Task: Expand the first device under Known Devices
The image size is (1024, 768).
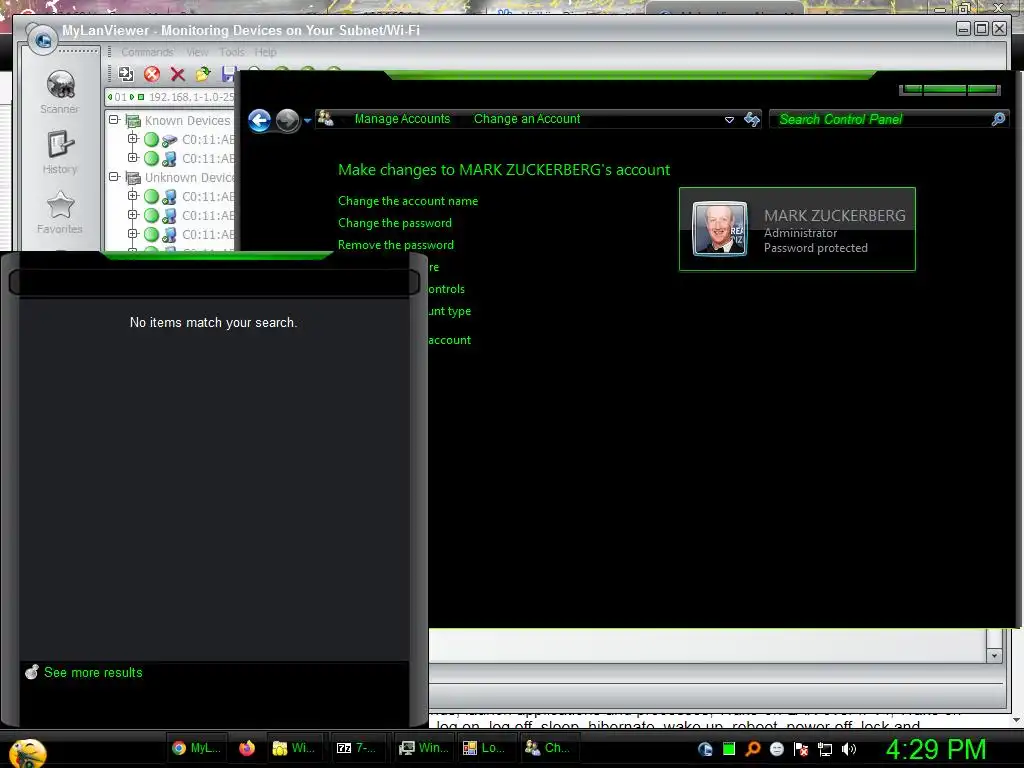Action: point(133,139)
